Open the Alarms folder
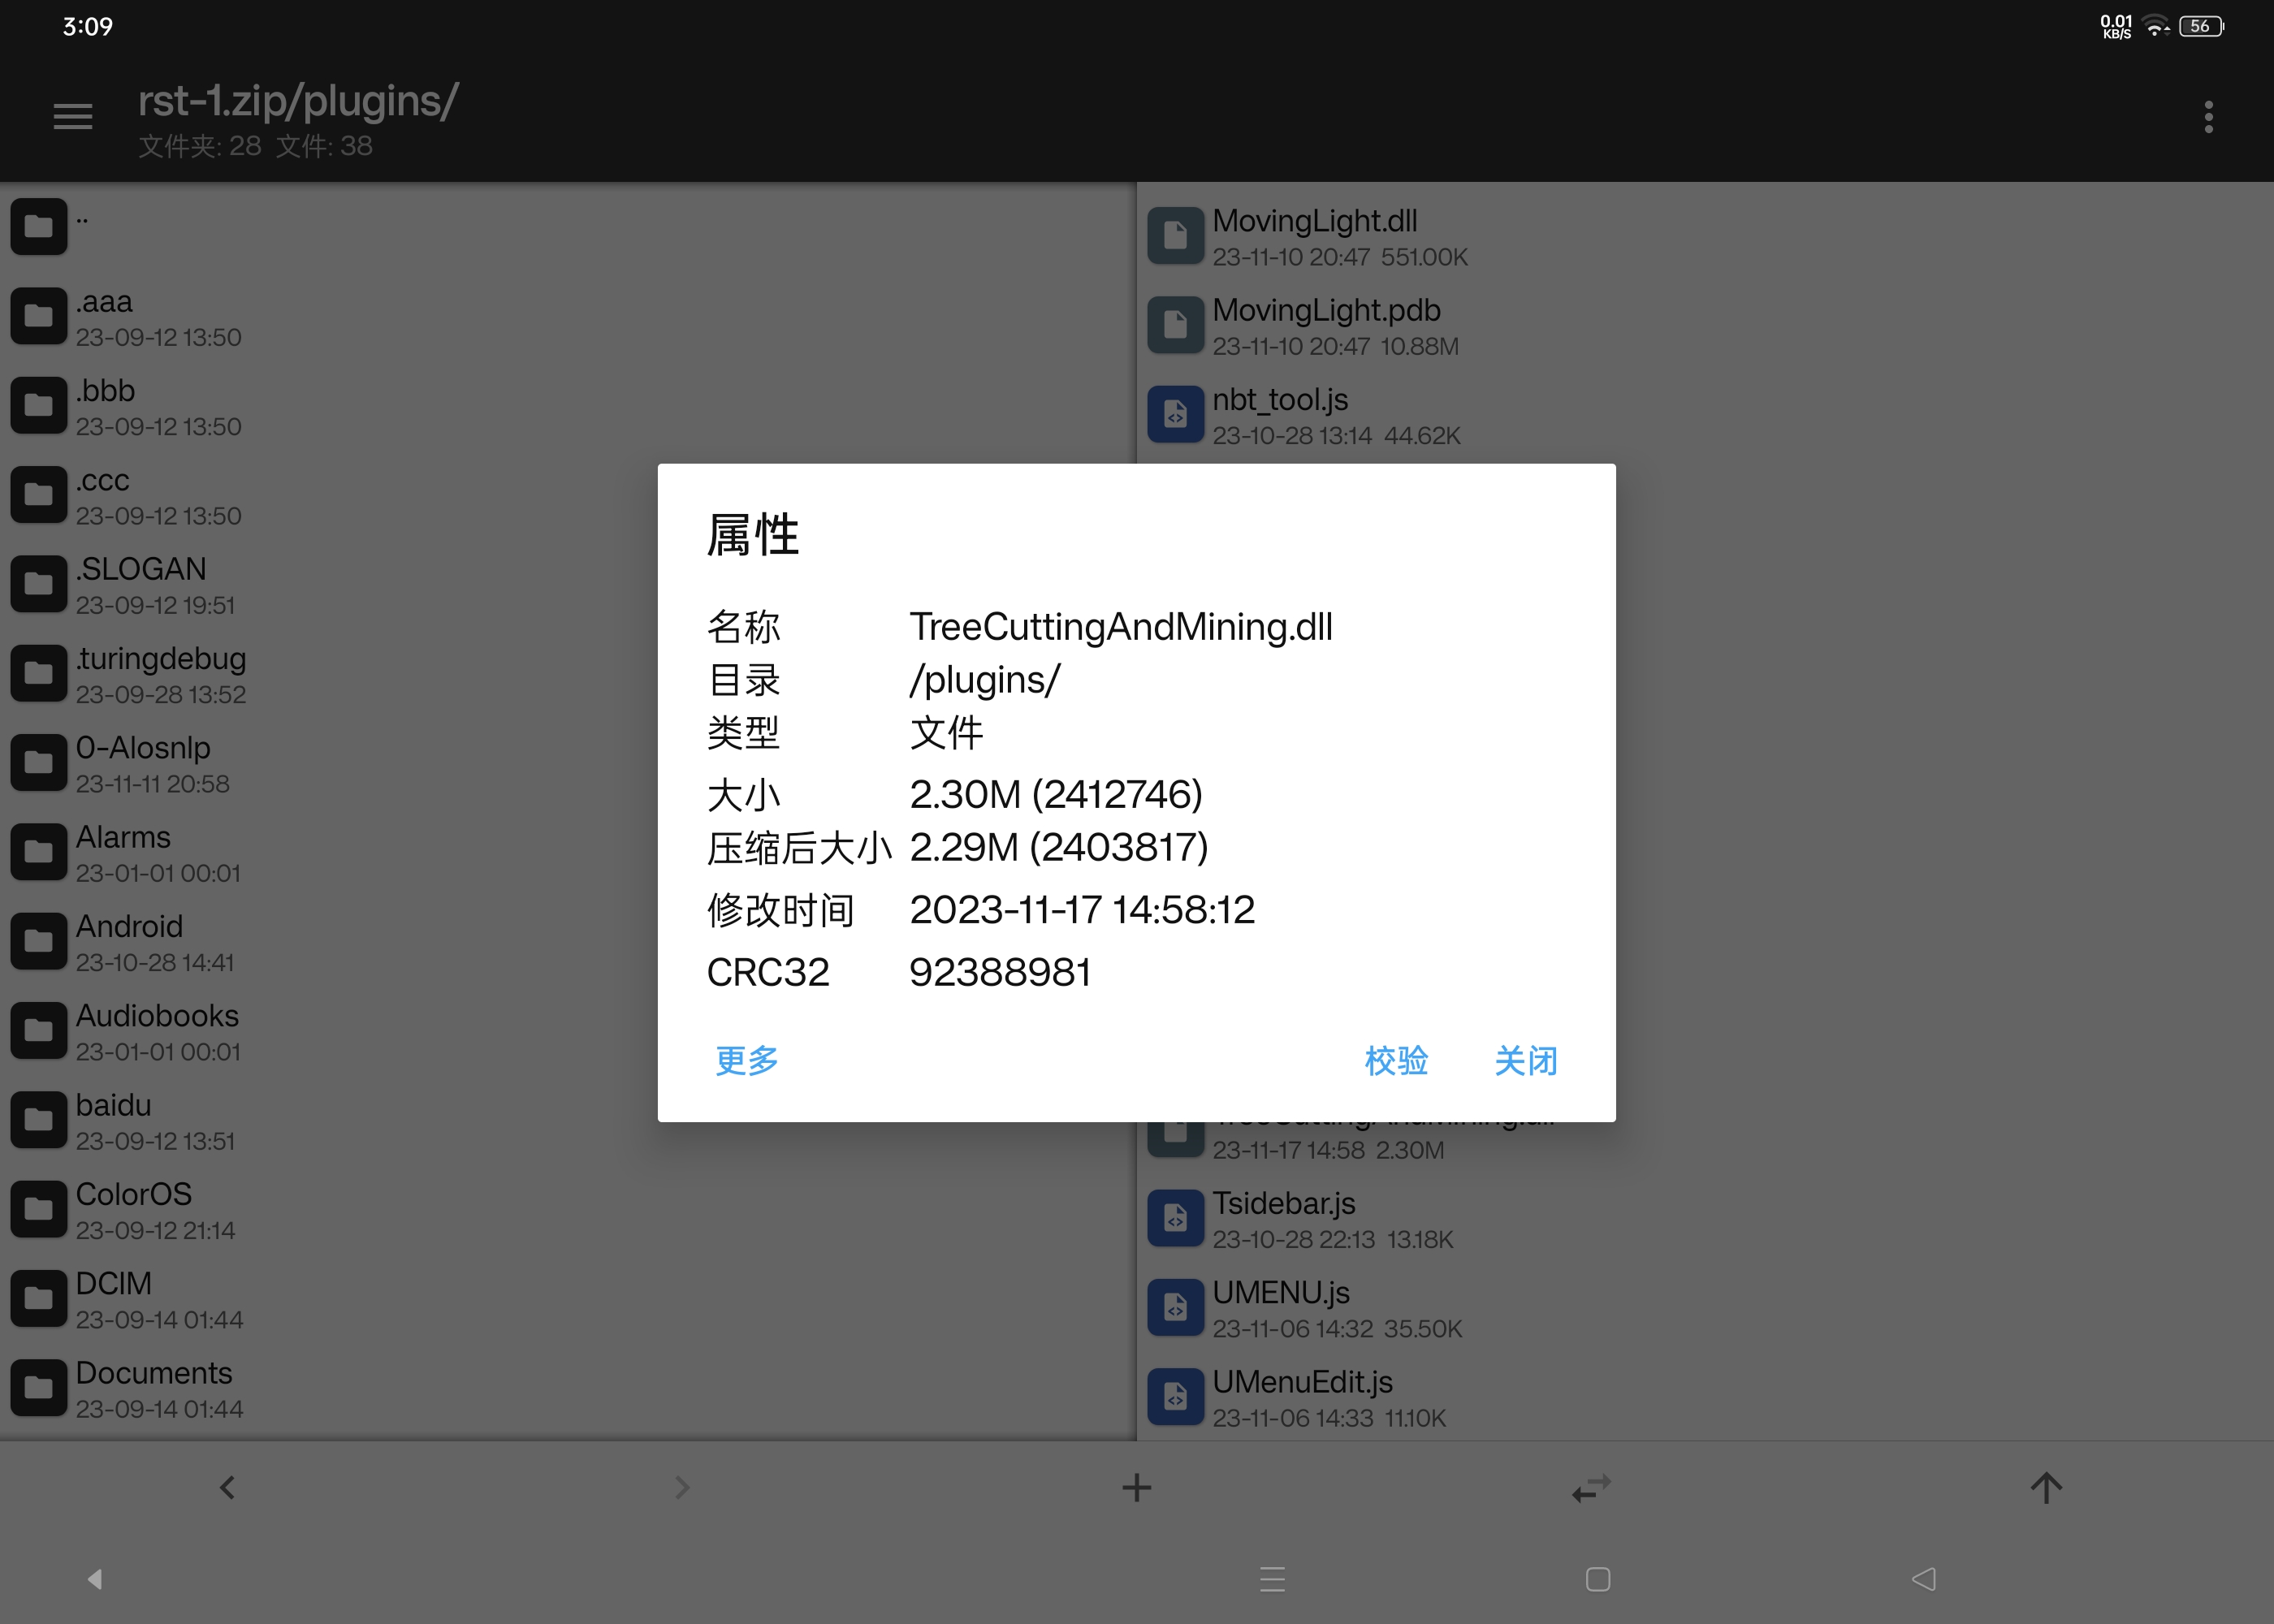The image size is (2274, 1624). point(568,853)
